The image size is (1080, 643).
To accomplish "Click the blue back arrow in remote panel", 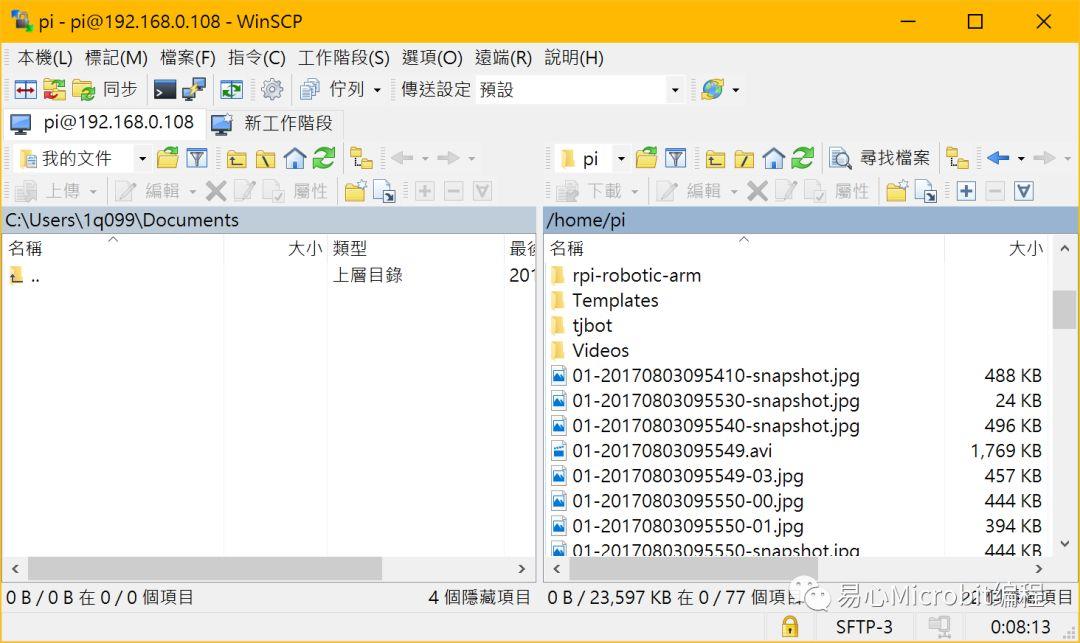I will 997,158.
